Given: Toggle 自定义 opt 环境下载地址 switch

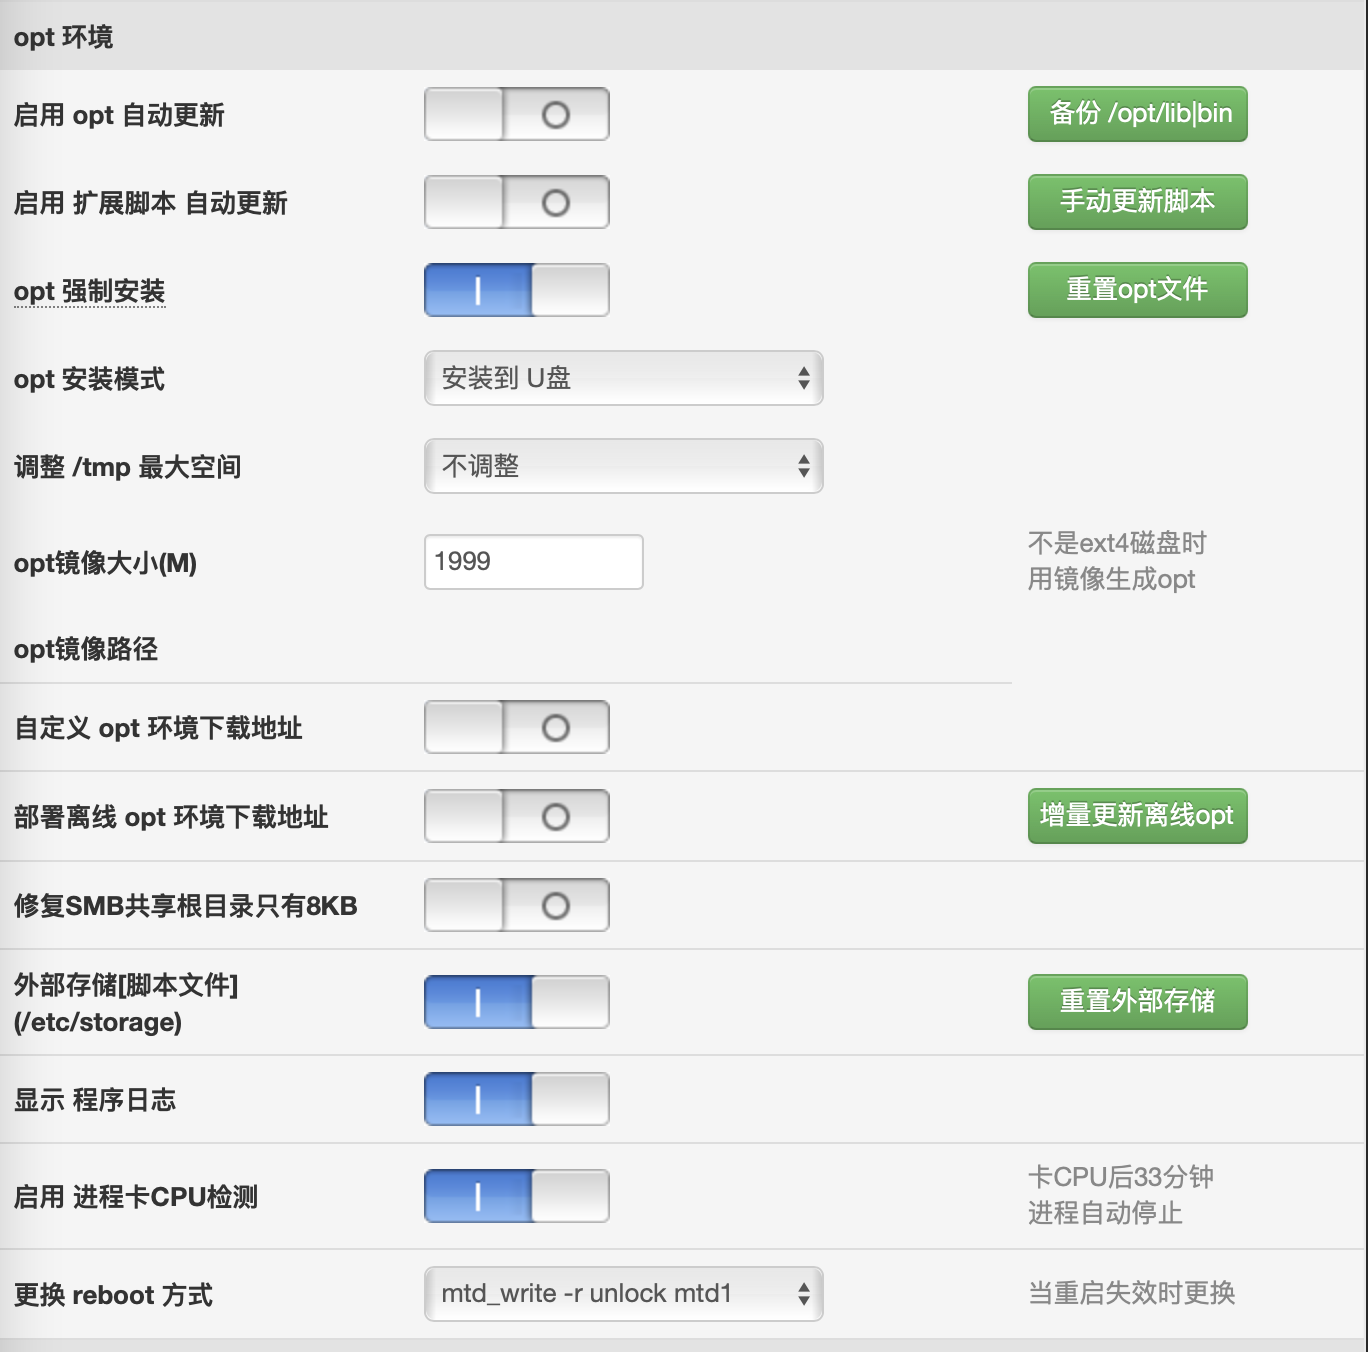Looking at the screenshot, I should point(516,727).
